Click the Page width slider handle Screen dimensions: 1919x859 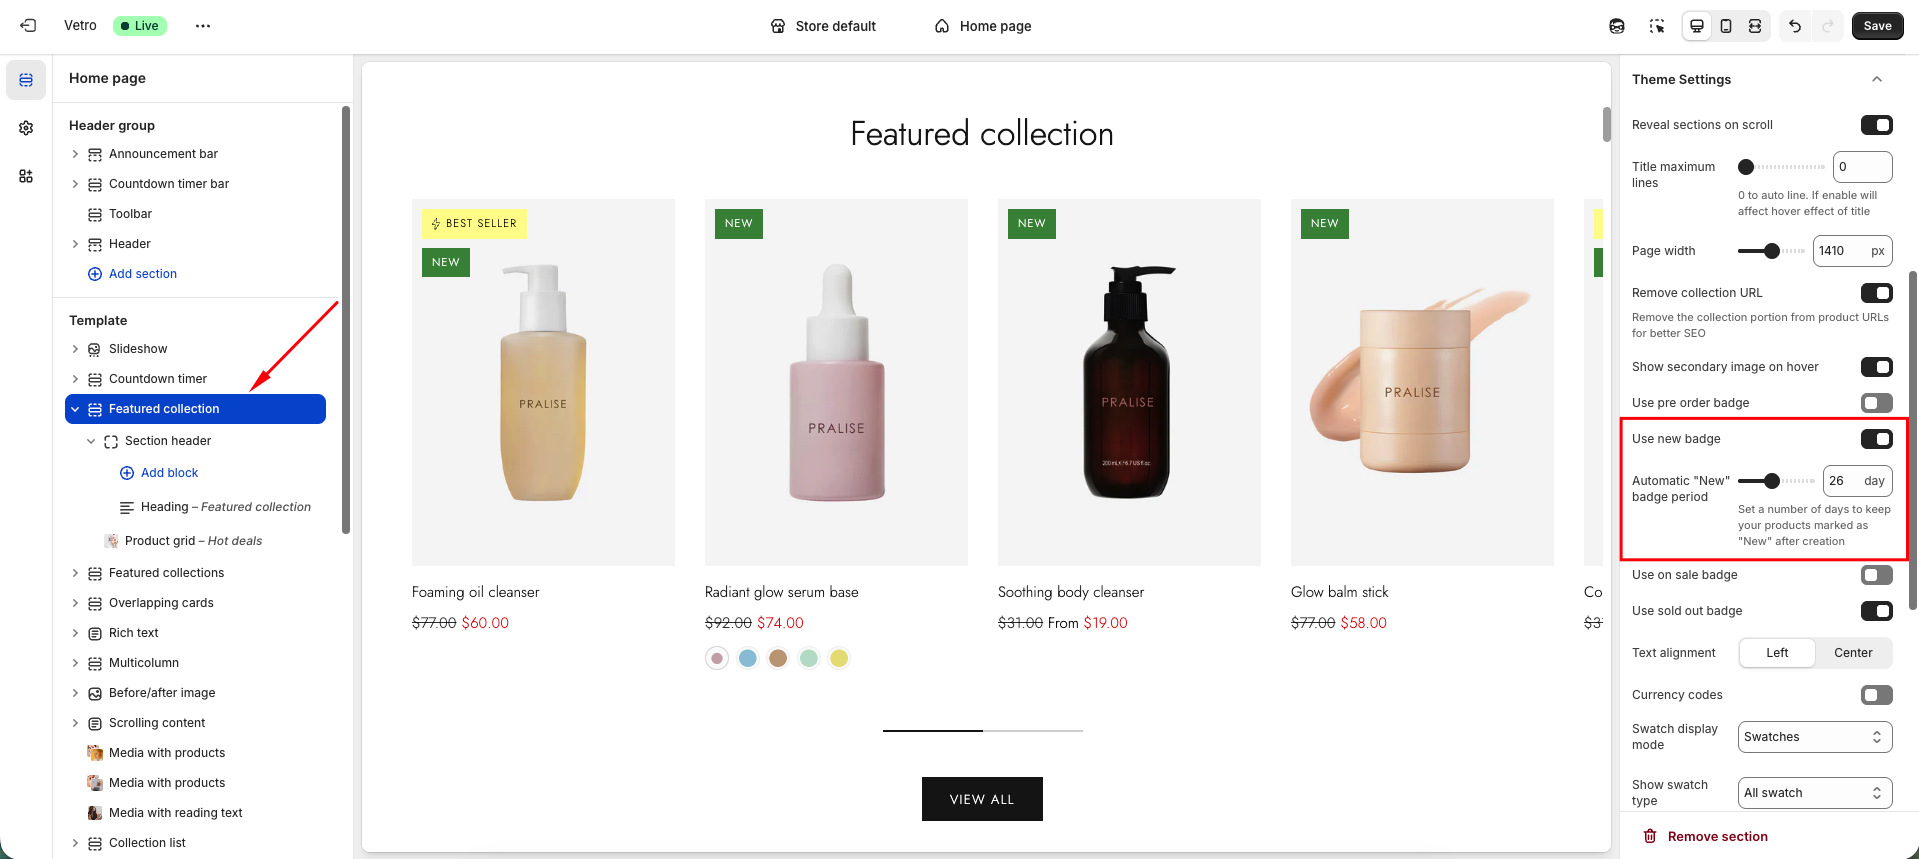(x=1772, y=251)
